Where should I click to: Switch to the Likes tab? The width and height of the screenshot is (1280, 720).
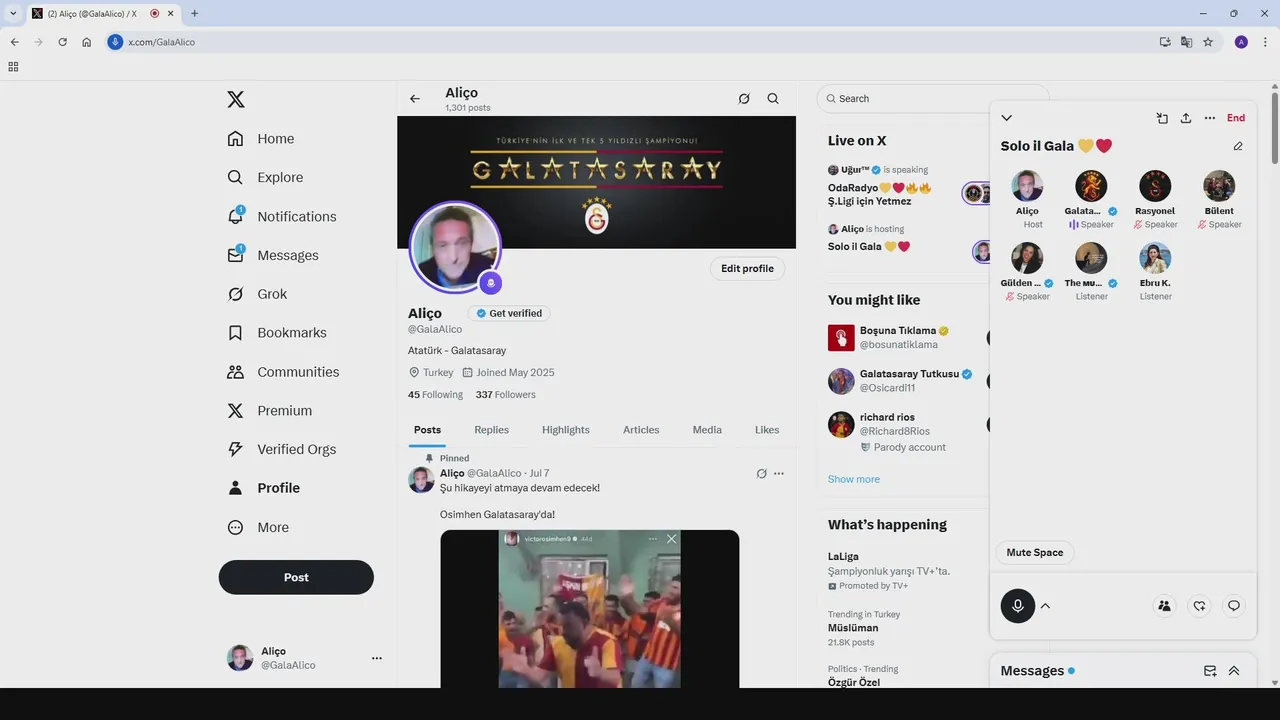[767, 430]
